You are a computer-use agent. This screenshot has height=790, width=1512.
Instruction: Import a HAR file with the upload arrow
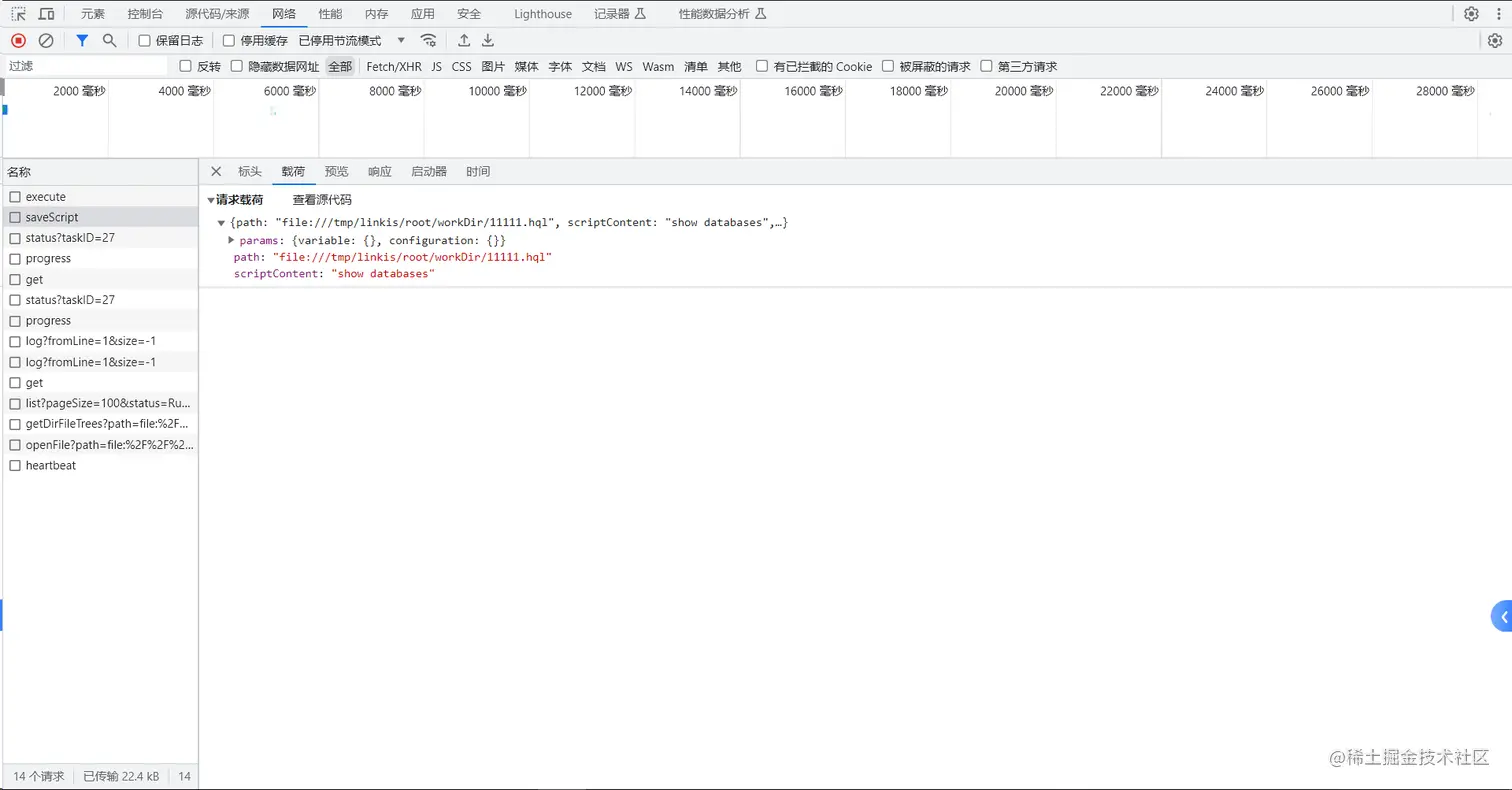click(464, 41)
